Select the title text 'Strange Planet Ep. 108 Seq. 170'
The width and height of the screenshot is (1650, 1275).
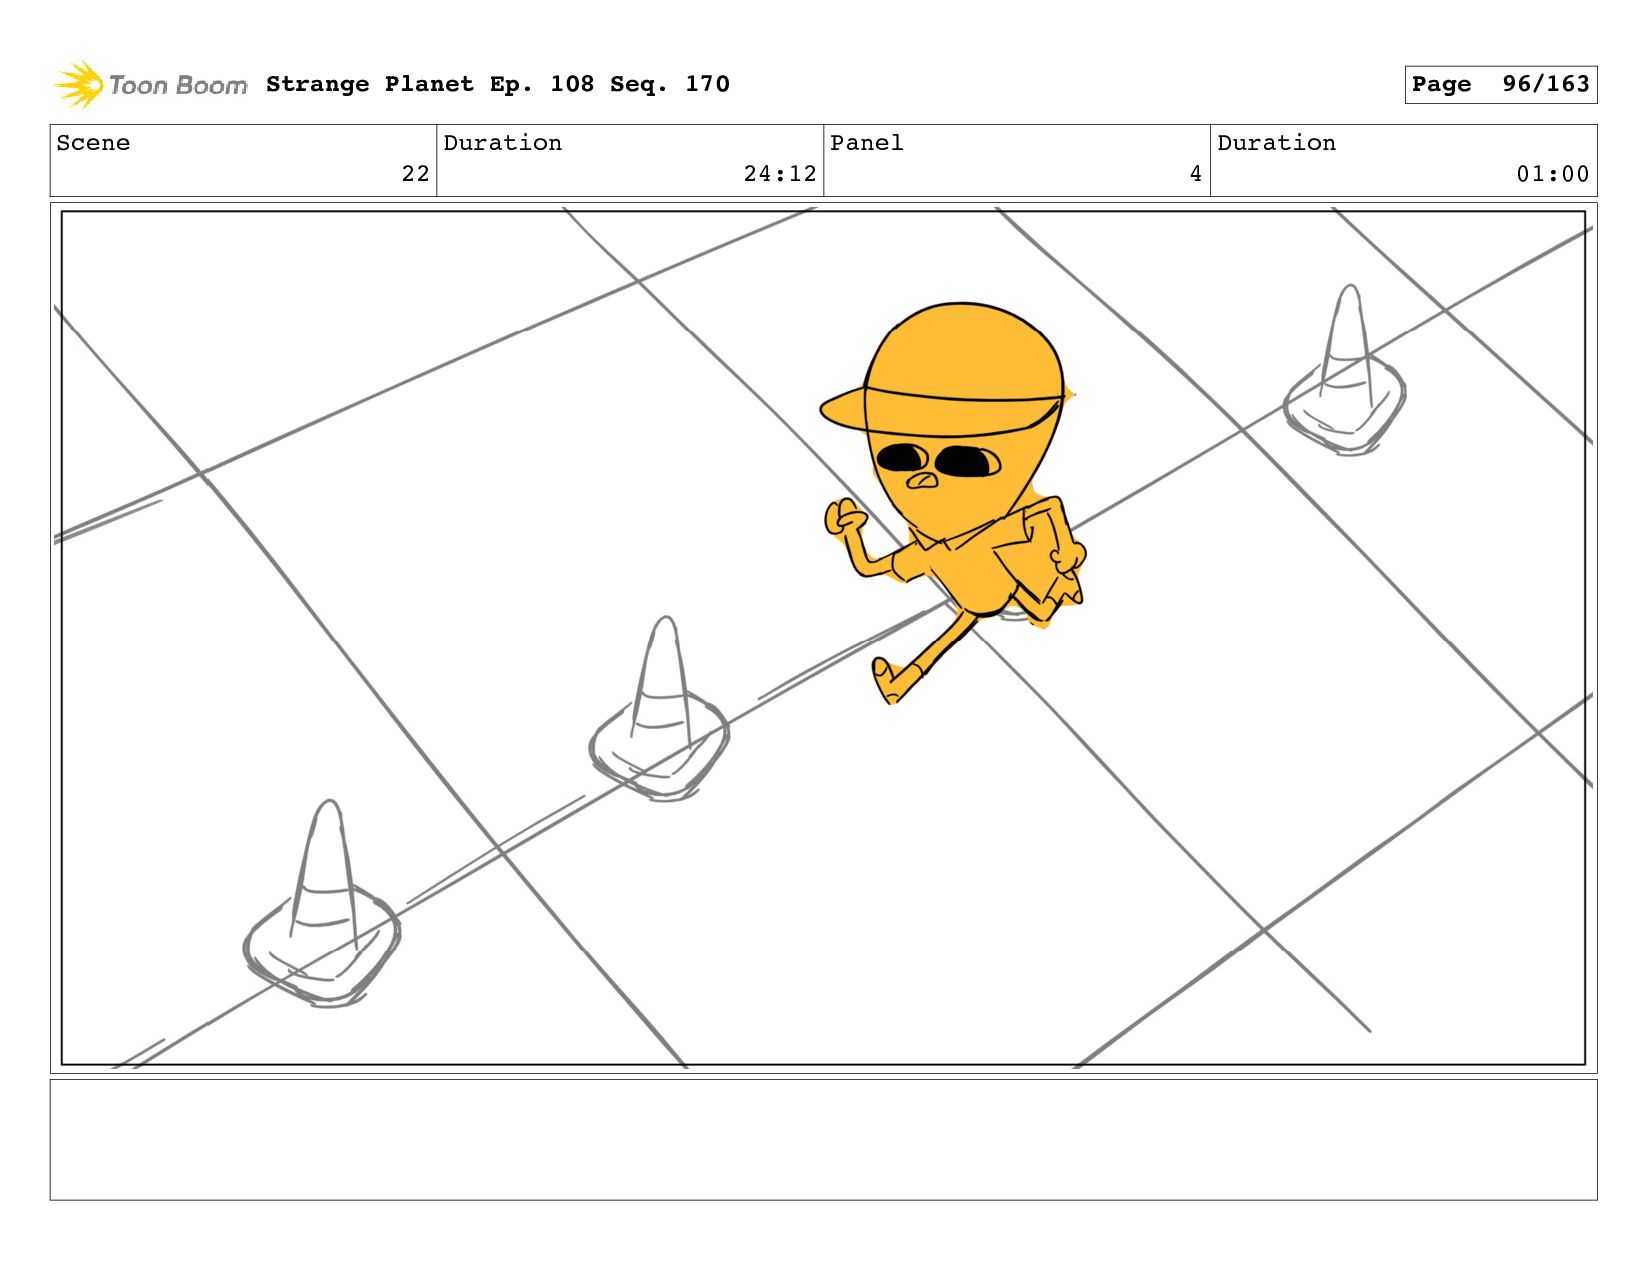(x=498, y=84)
